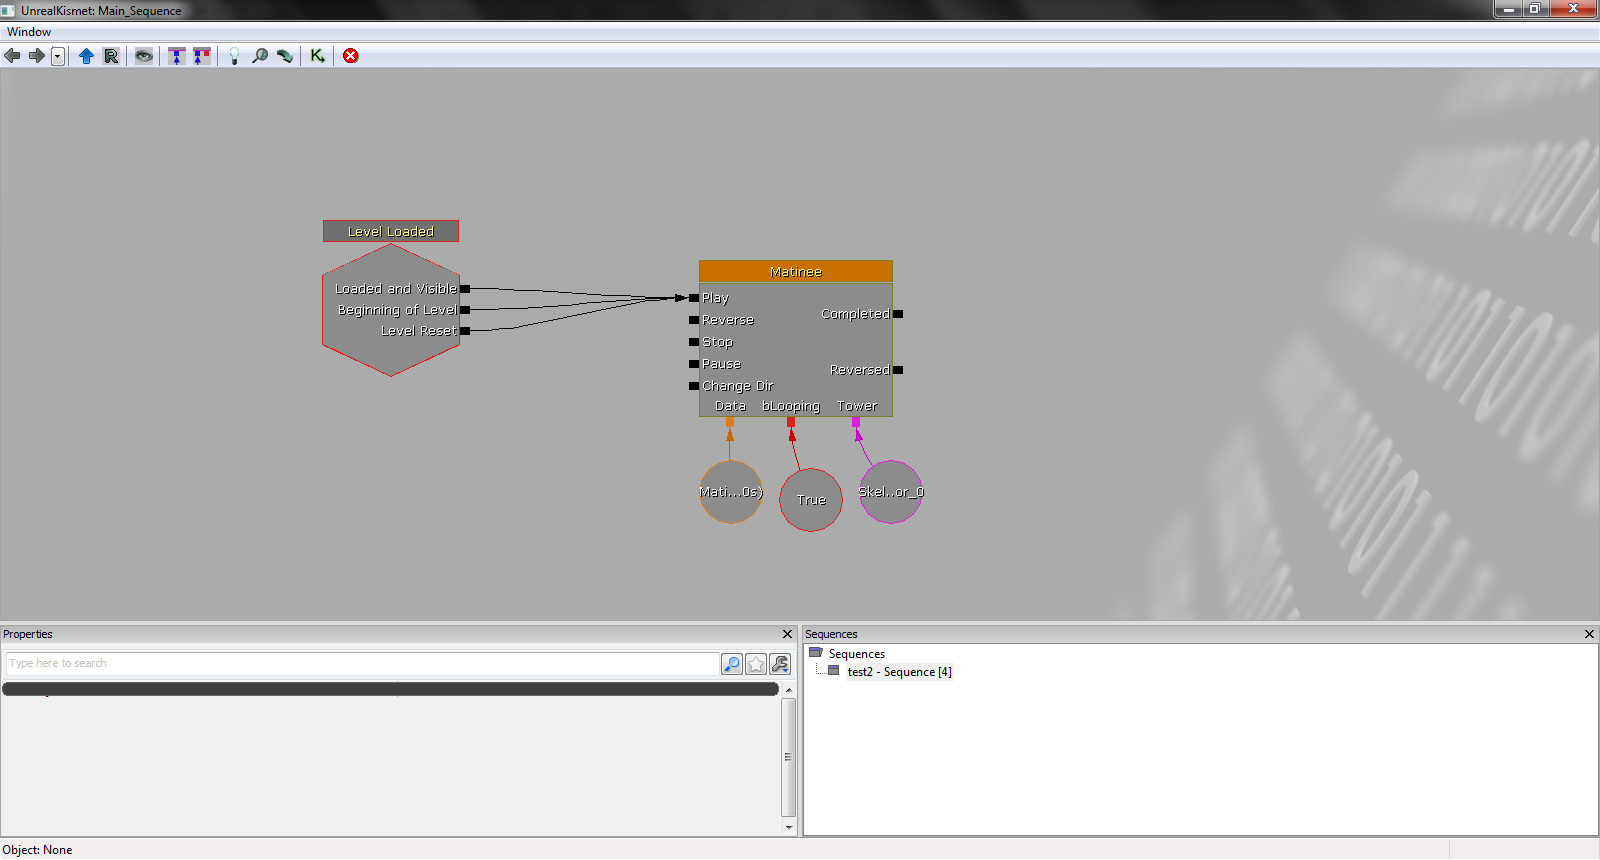Select the Level Loaded event title
Screen dimensions: 1600x860
tap(391, 231)
